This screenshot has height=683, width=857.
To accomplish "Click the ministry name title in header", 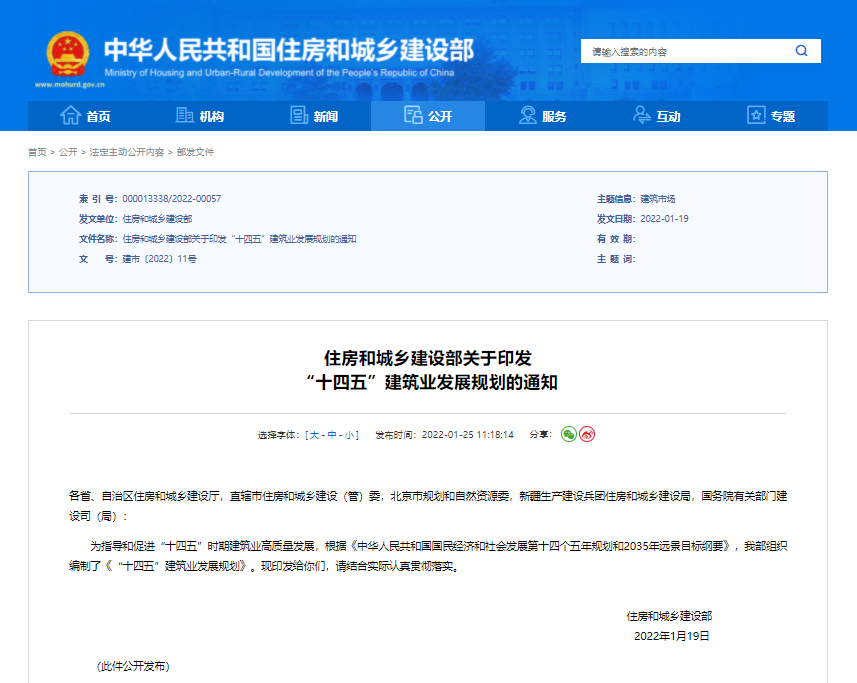I will pyautogui.click(x=288, y=50).
